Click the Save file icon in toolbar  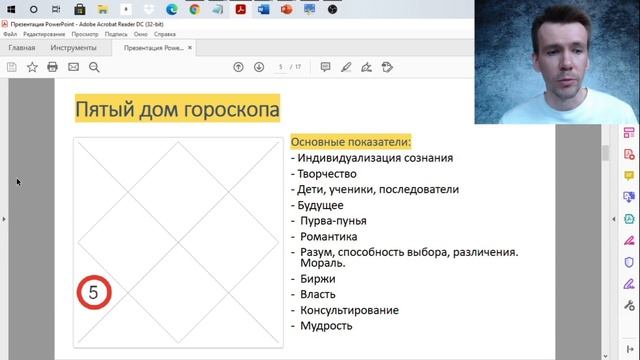(11, 67)
